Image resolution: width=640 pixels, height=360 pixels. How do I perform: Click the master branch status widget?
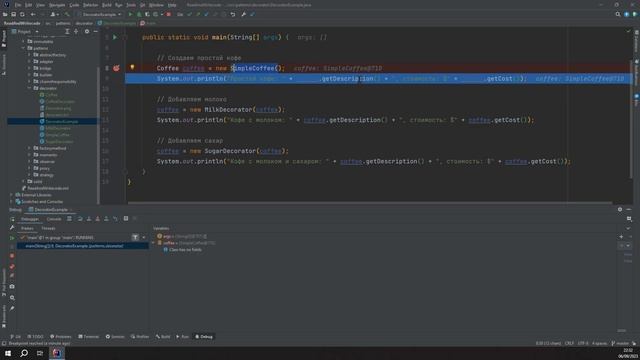point(620,343)
